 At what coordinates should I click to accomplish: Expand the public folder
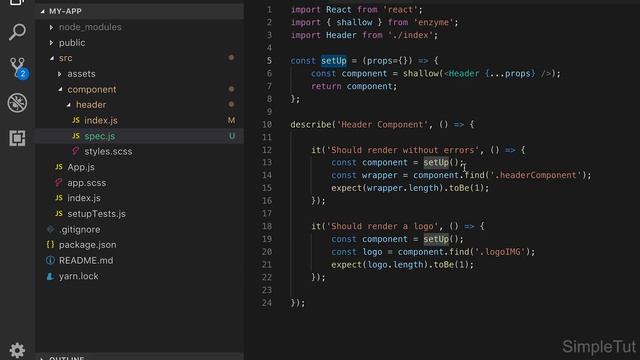[x=51, y=43]
